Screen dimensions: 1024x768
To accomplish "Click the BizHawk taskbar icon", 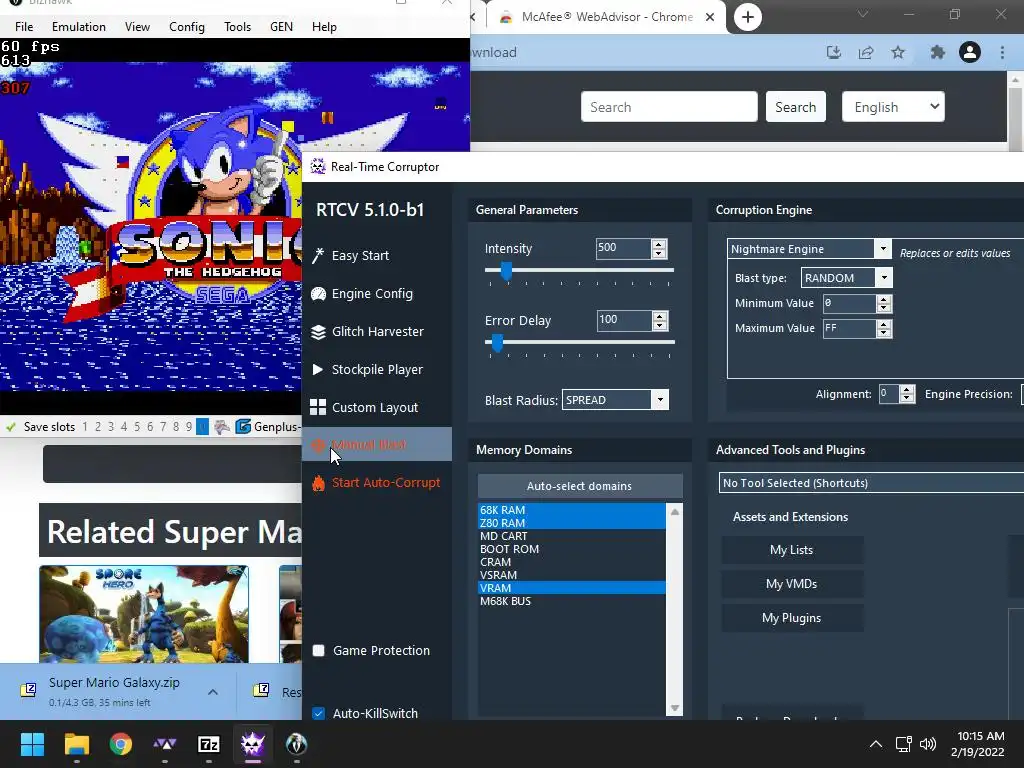I will 296,744.
